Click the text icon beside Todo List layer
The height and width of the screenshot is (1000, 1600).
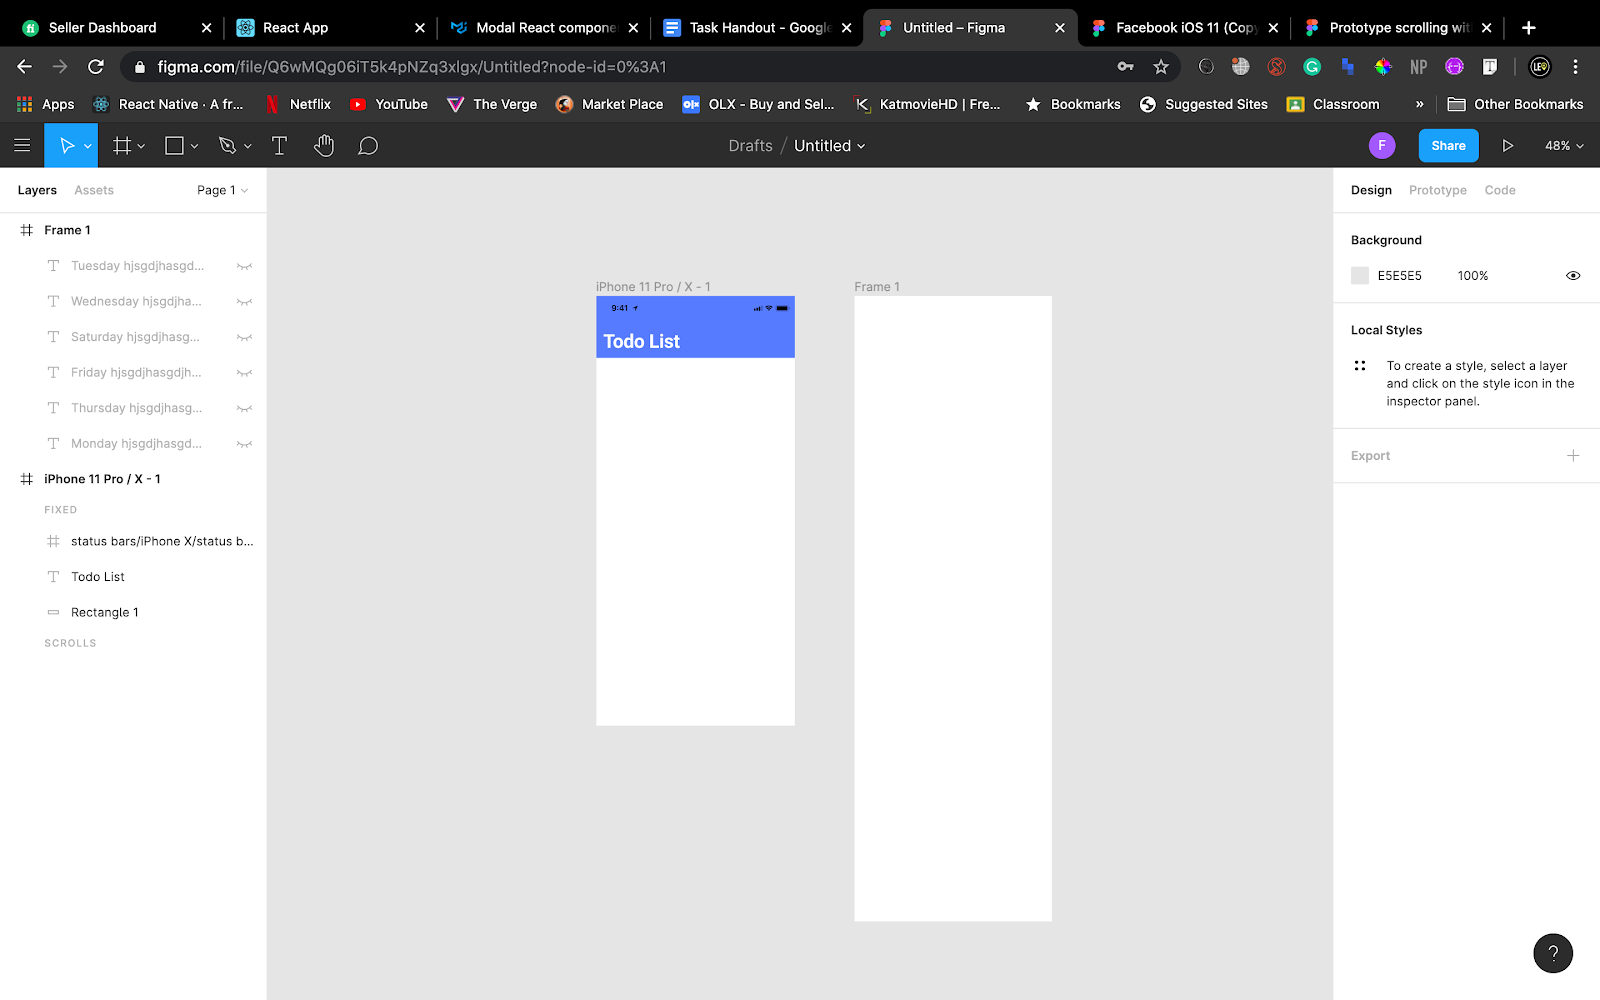pyautogui.click(x=54, y=577)
